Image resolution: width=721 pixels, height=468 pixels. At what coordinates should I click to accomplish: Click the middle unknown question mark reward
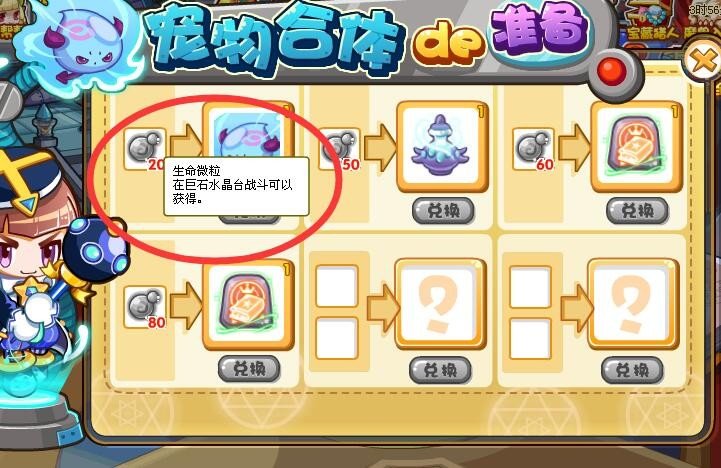point(441,304)
